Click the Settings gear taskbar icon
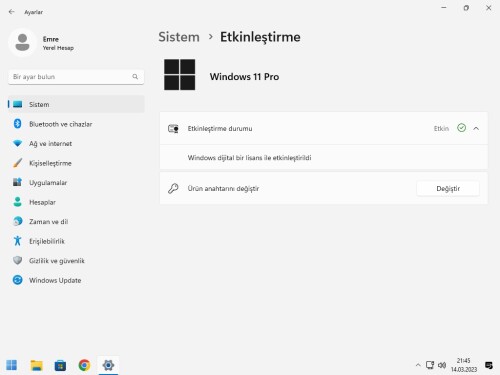Viewport: 500px width, 375px height. [108, 365]
